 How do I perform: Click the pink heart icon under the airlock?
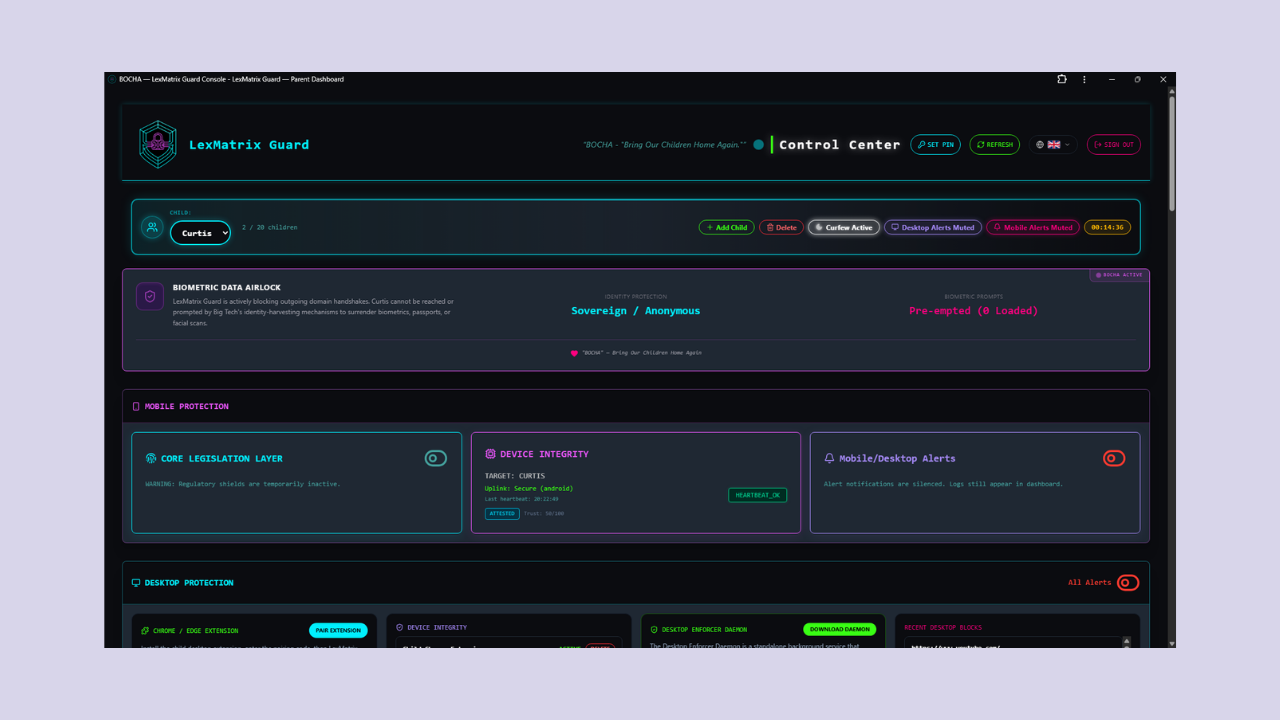(x=574, y=353)
